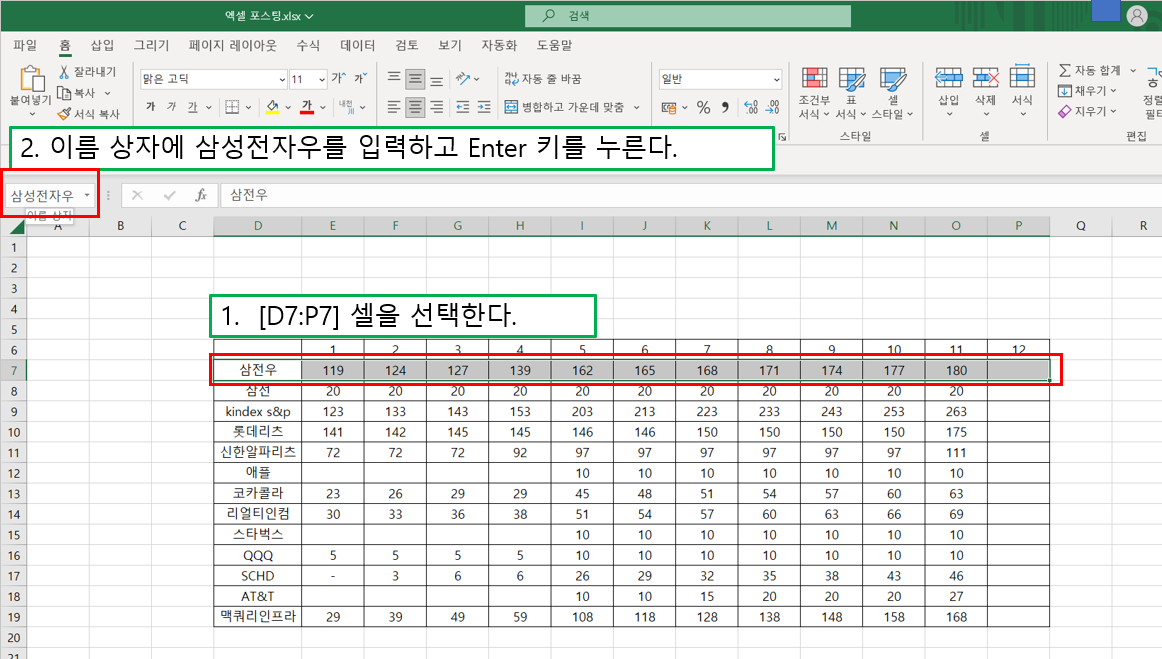
Task: Click the formula bar containing 삼전우
Action: 690,195
